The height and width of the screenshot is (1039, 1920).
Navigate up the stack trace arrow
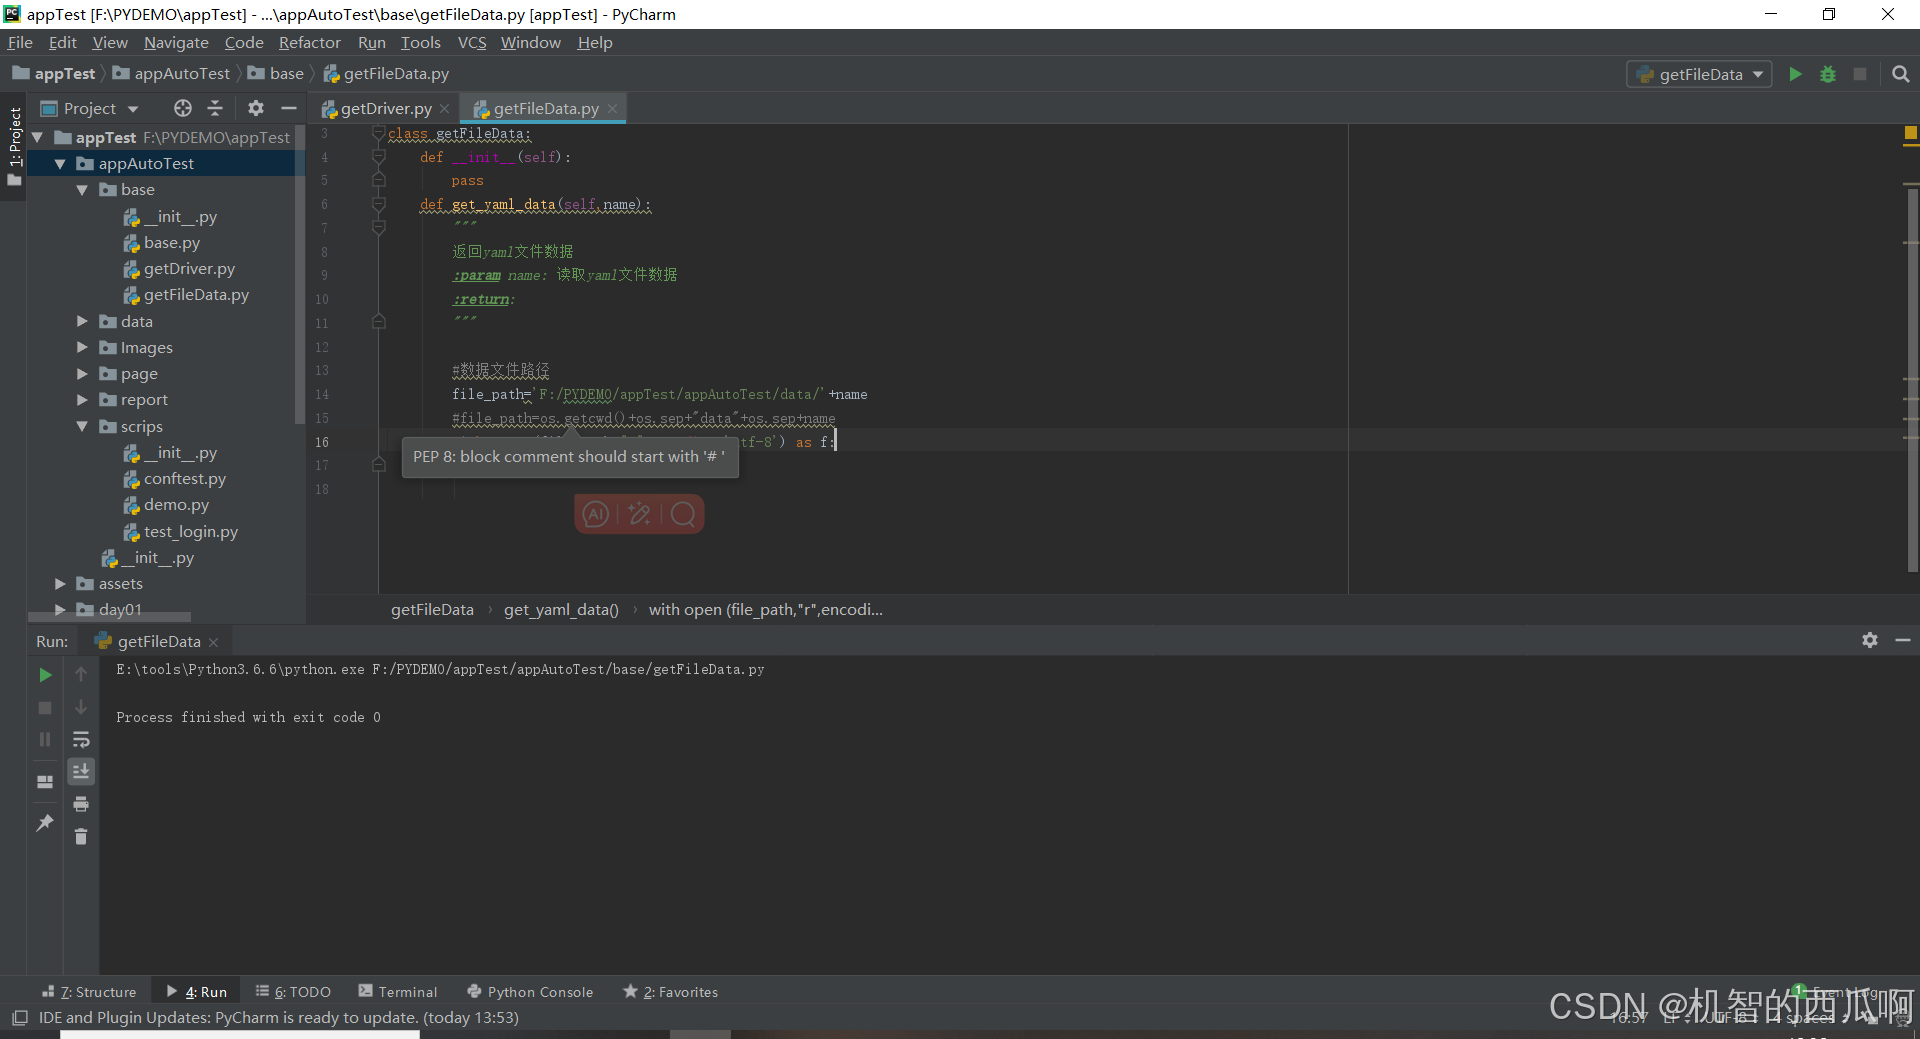[x=81, y=675]
